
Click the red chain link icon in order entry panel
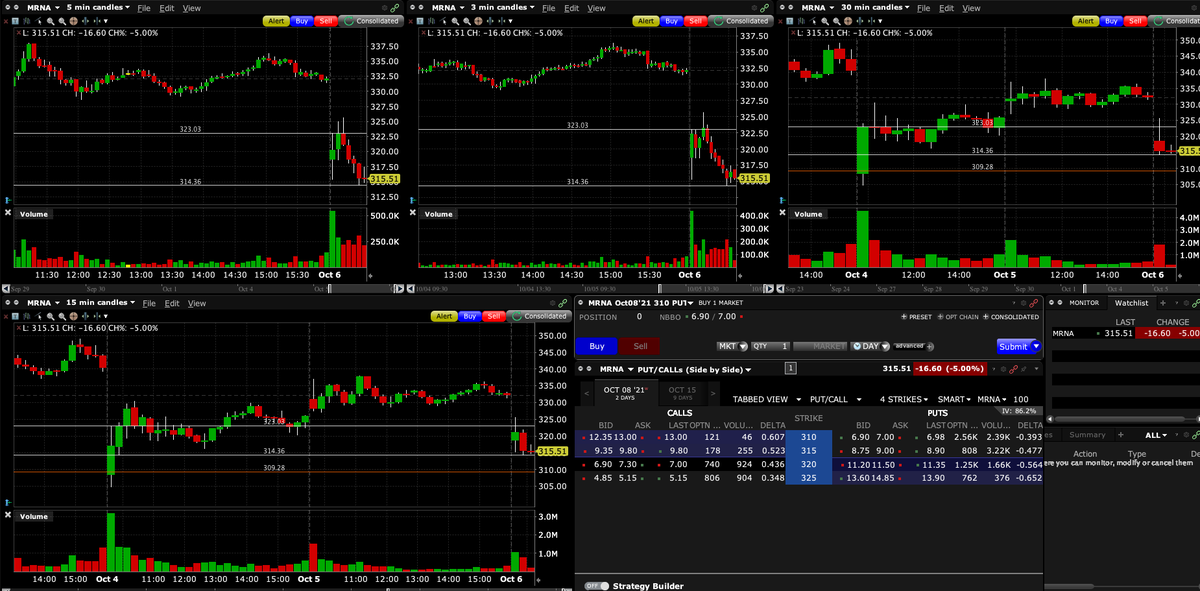coord(1033,302)
